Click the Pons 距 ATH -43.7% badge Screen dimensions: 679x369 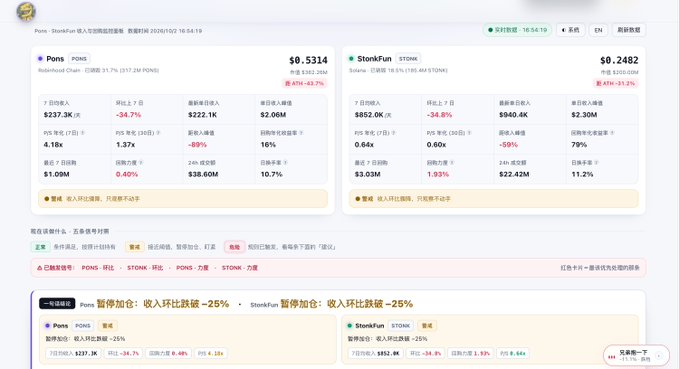point(304,83)
